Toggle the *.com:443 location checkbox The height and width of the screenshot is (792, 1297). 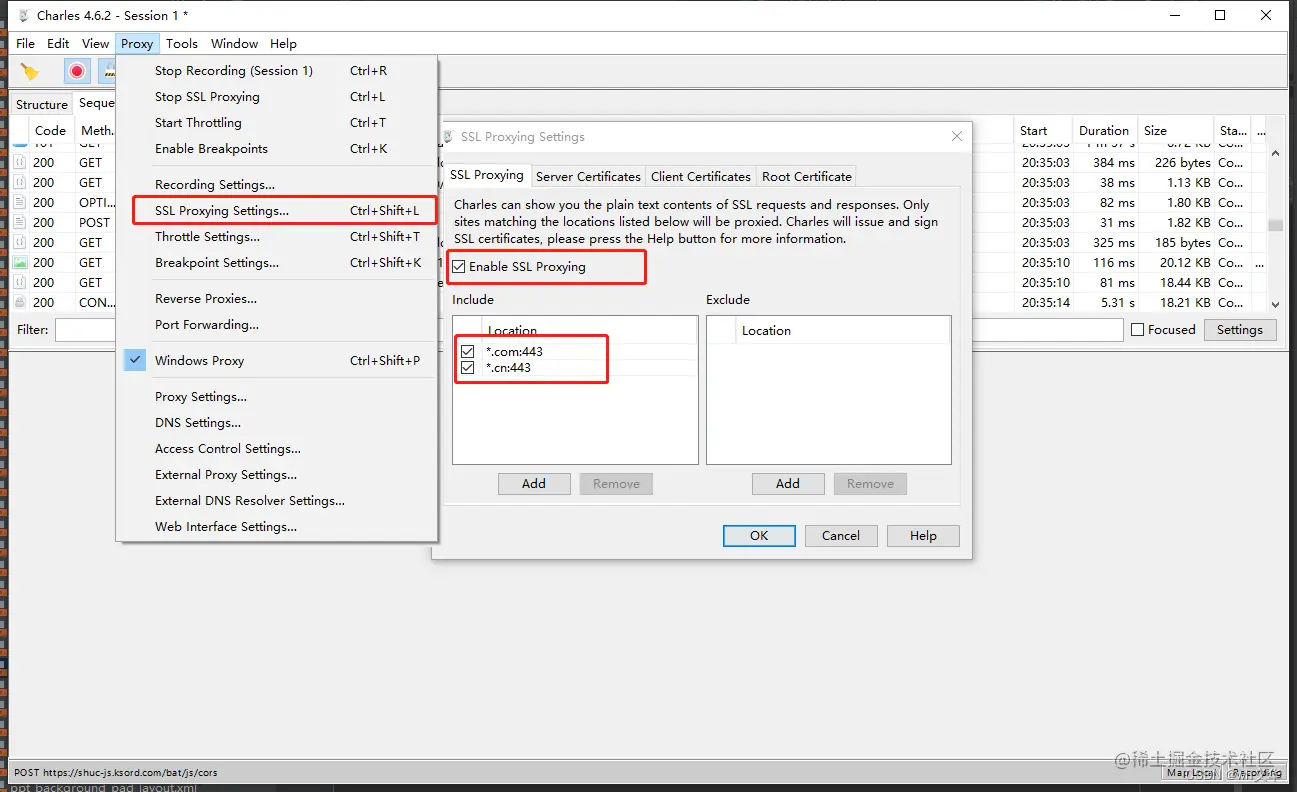(468, 351)
